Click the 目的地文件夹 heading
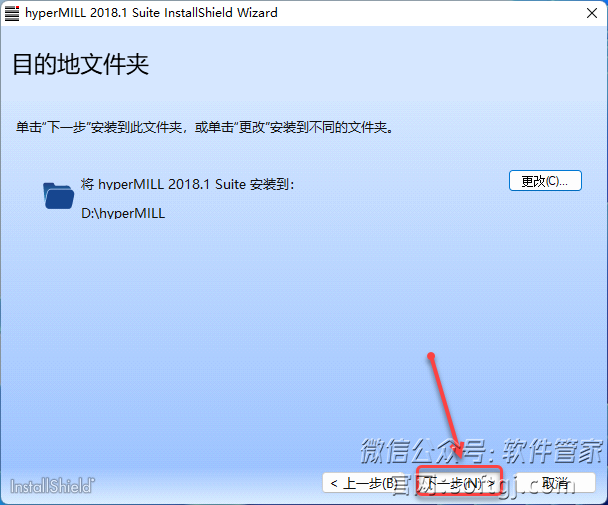Screen dimensions: 608x505 pyautogui.click(x=81, y=64)
